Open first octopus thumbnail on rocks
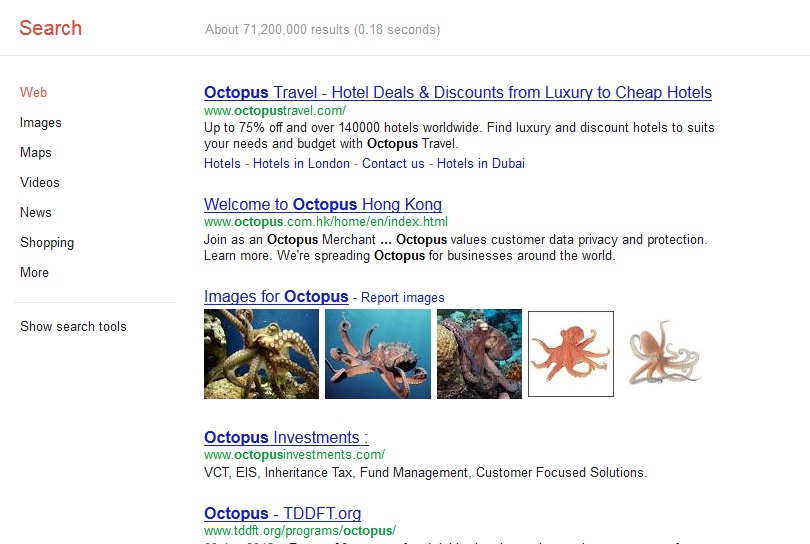This screenshot has width=810, height=544. pos(261,354)
